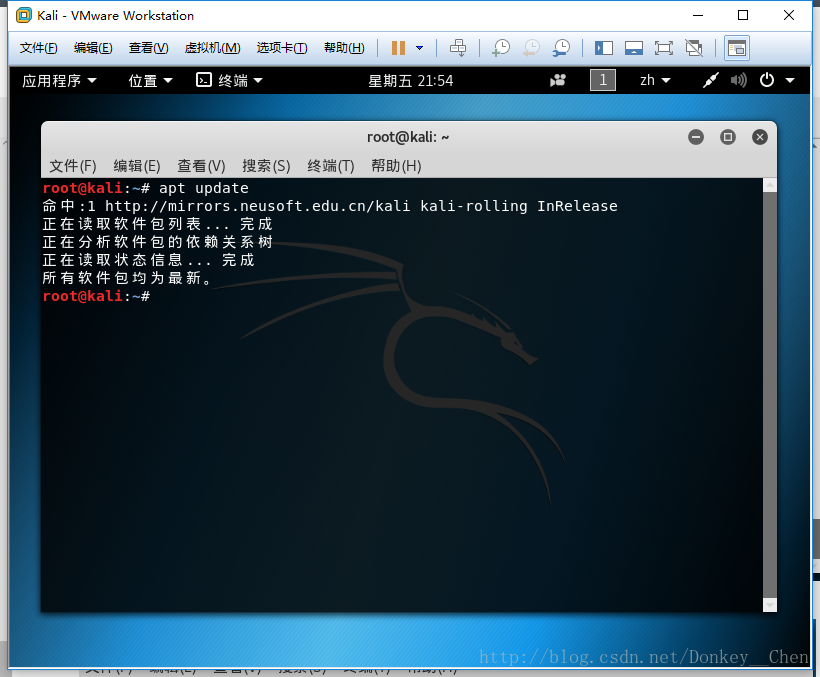The width and height of the screenshot is (820, 677).
Task: Open VMware 文件(F) menu
Action: pyautogui.click(x=38, y=48)
